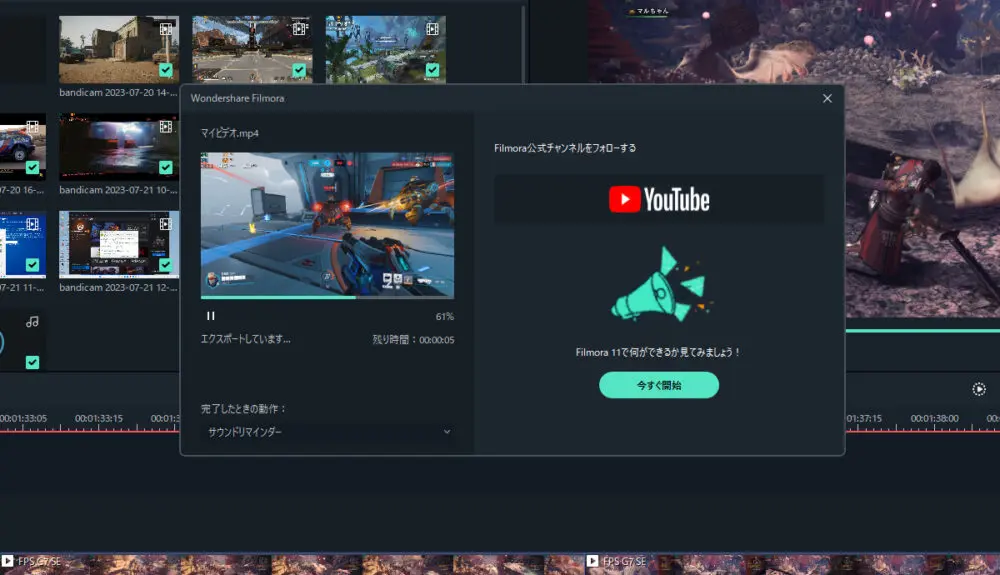Screen dimensions: 1000x575
Task: Click the Filmora公式チャンネルをフォローする heading
Action: [565, 148]
